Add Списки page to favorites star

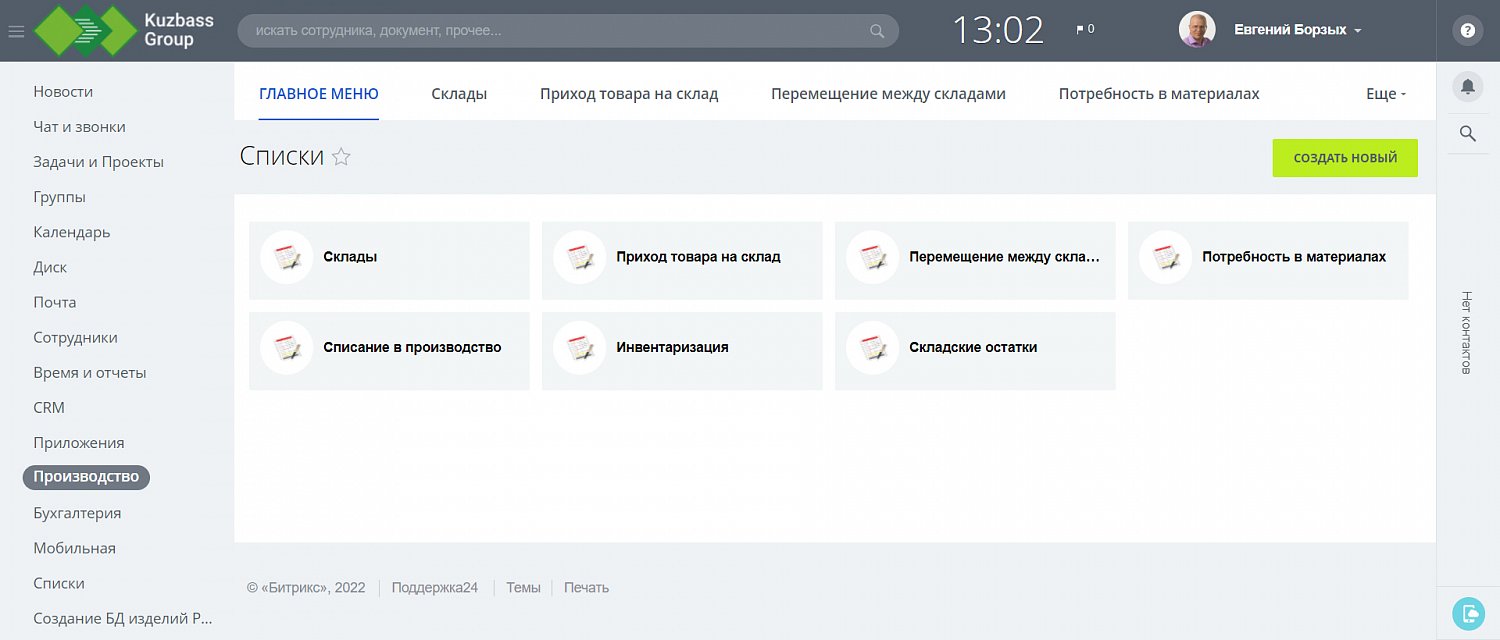coord(341,157)
